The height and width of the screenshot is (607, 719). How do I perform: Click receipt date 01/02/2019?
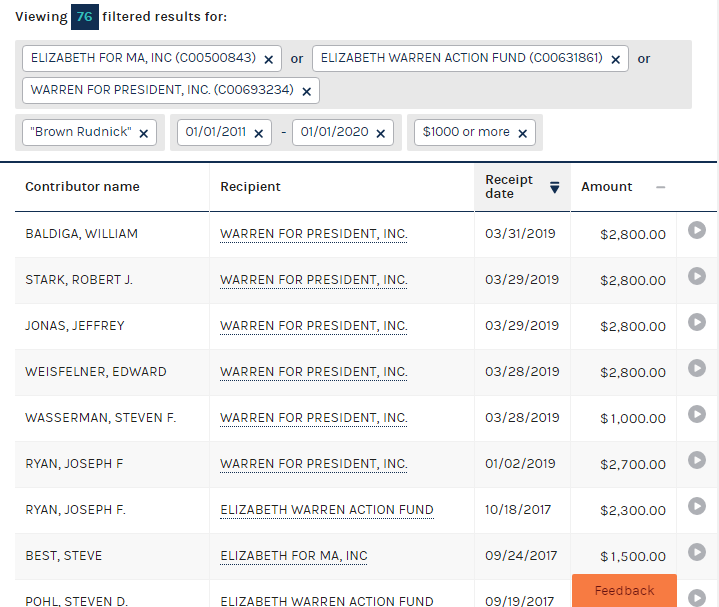click(520, 464)
